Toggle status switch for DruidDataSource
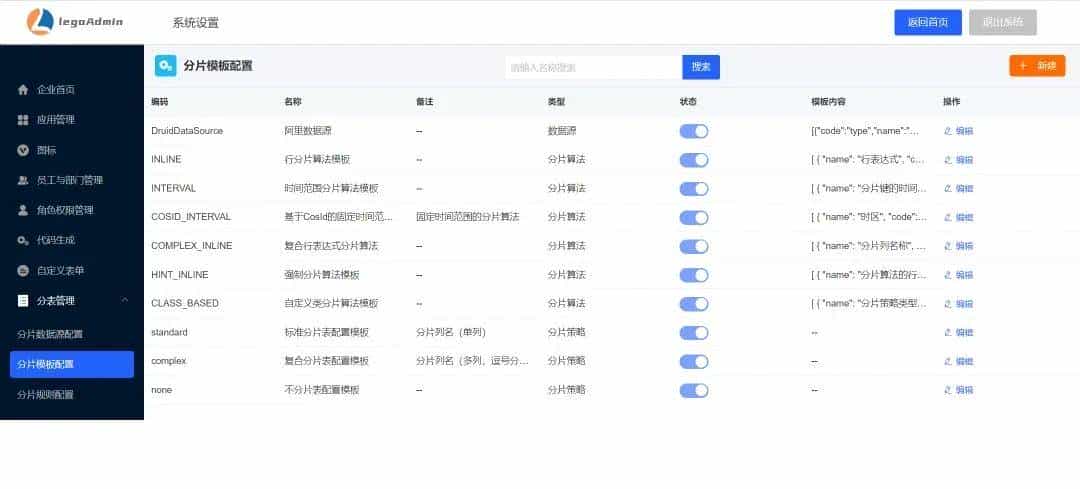This screenshot has height=489, width=1080. 694,131
